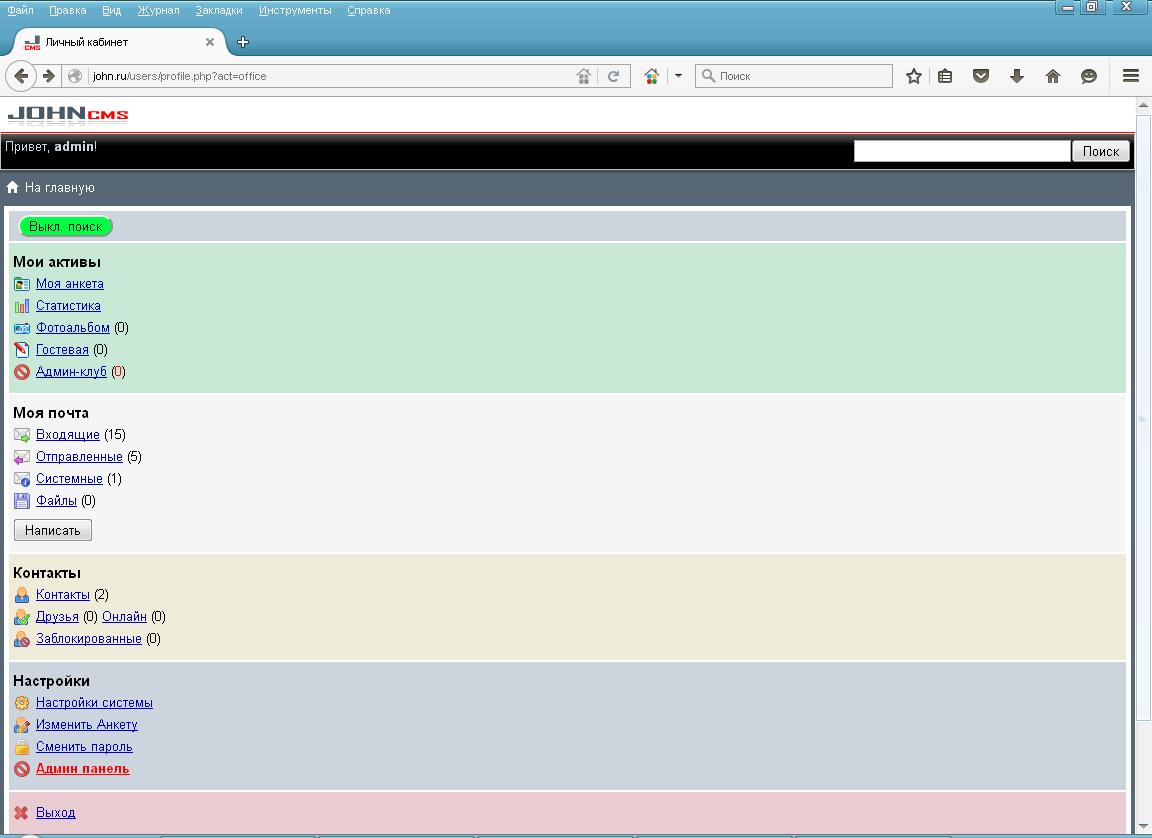Click the smiley chat icon in the toolbar

1089,76
